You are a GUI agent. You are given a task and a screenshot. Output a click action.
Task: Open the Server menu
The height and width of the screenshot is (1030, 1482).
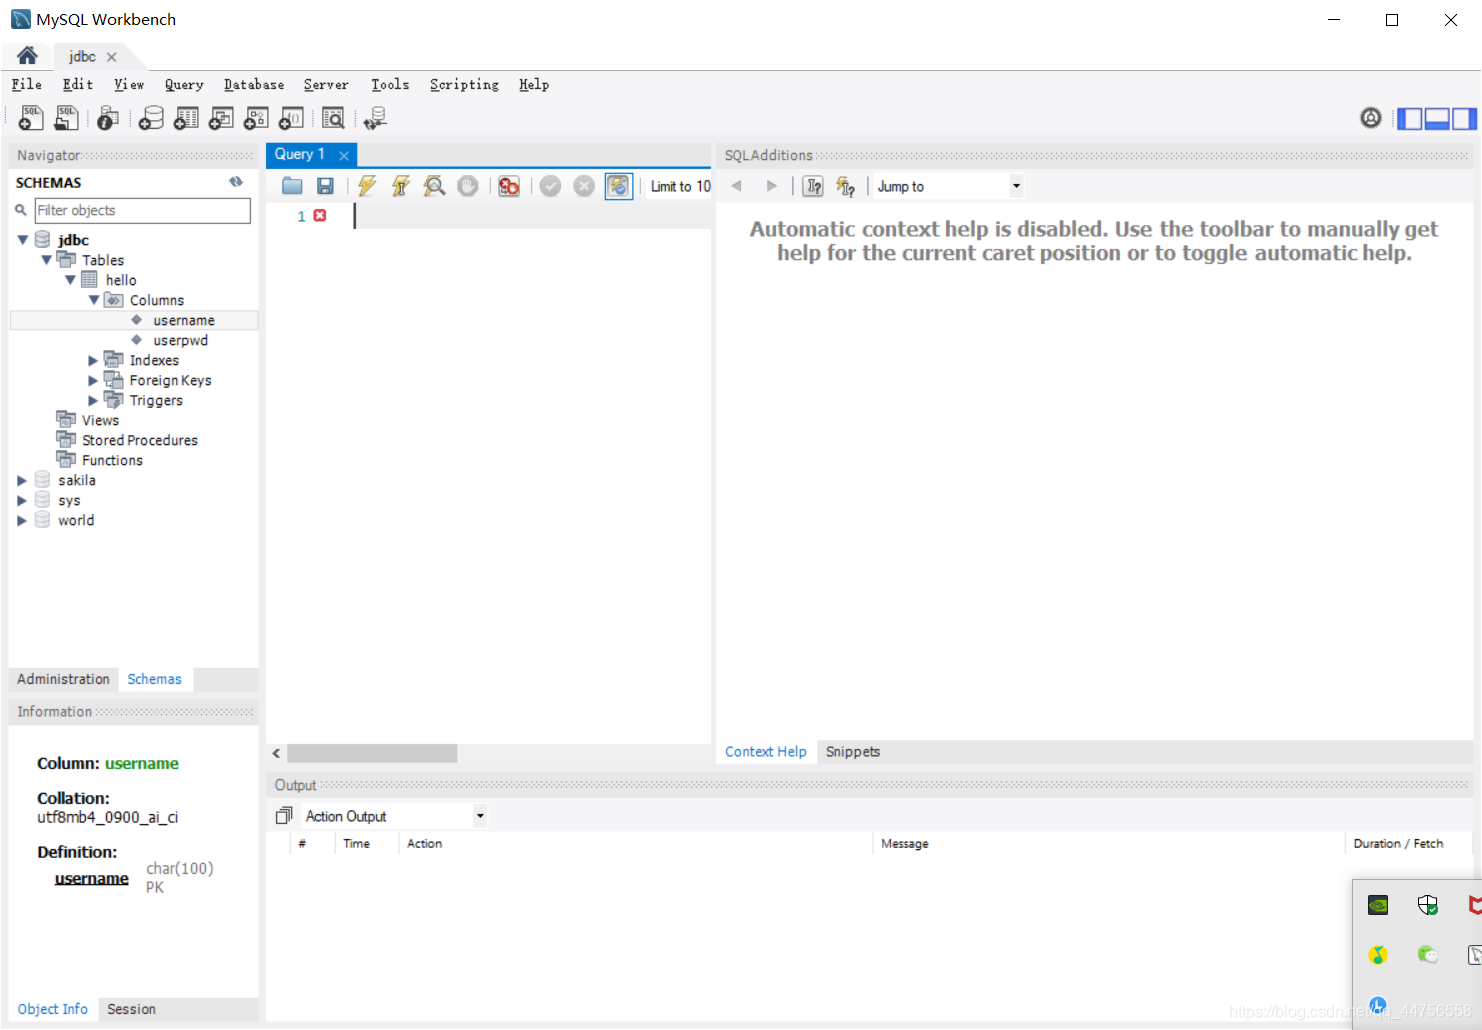(x=326, y=84)
